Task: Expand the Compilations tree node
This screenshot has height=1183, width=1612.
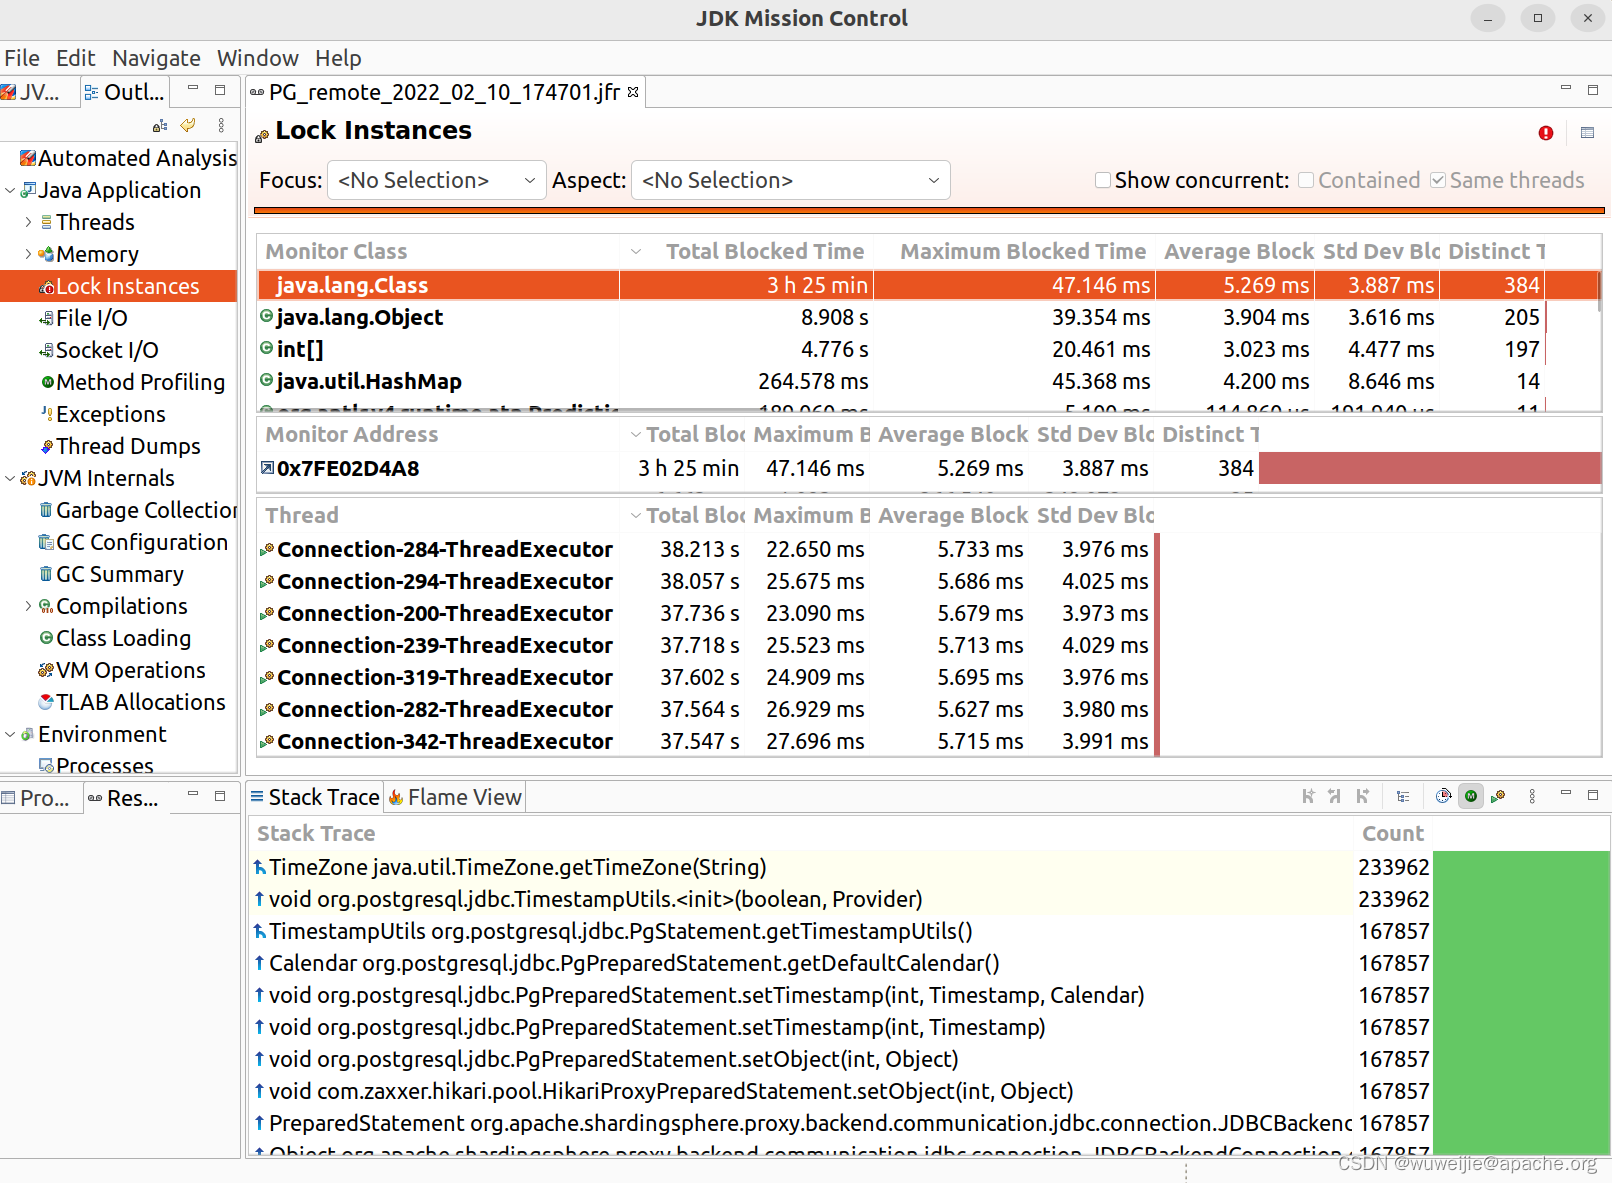Action: [x=28, y=606]
